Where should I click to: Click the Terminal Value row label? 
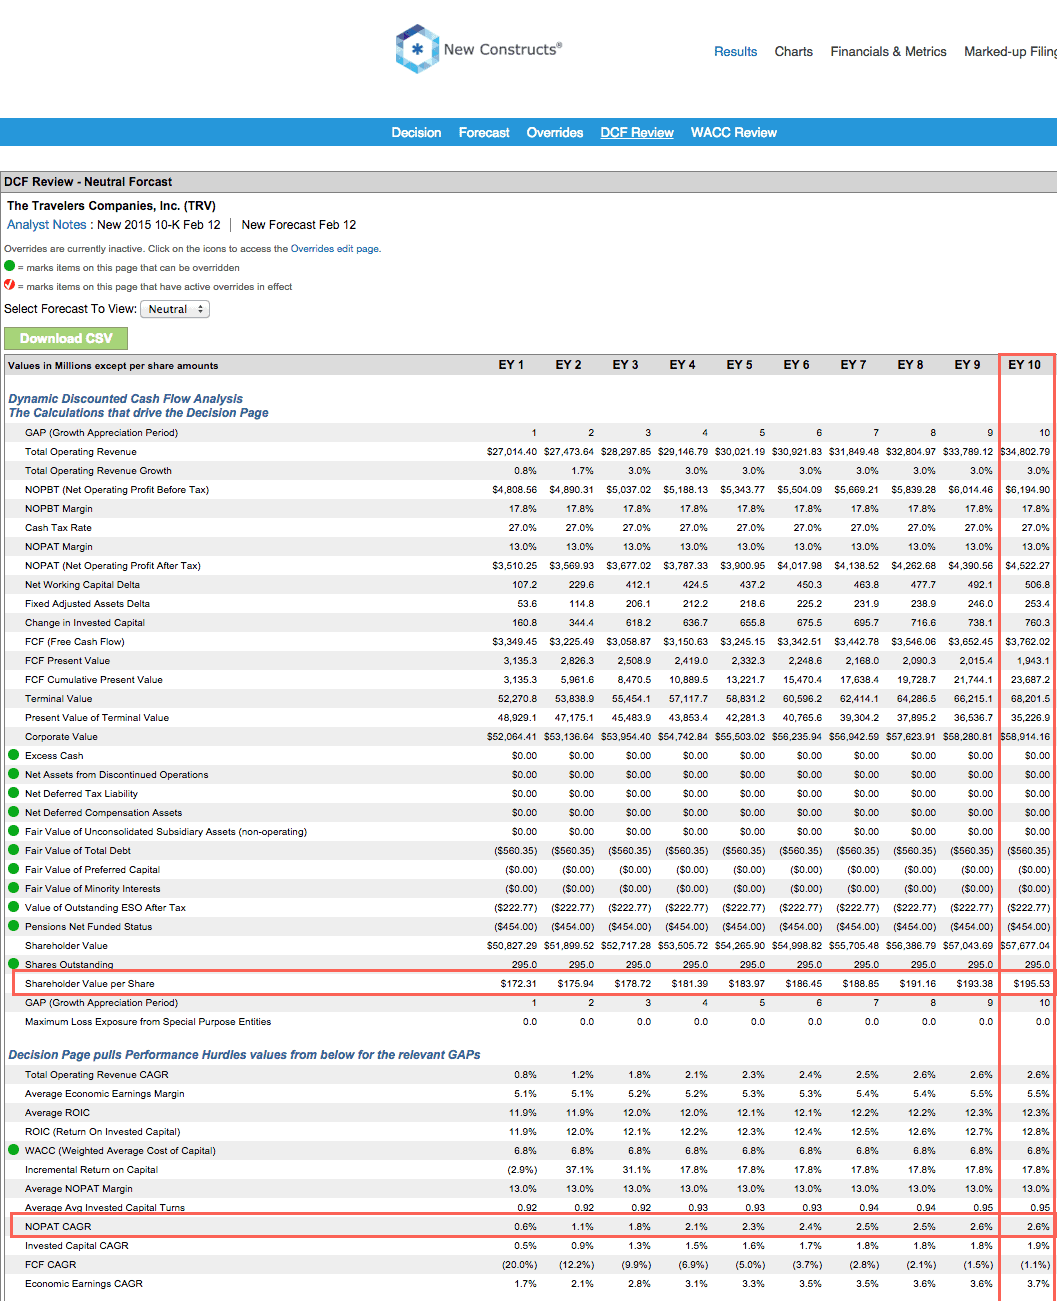(58, 699)
